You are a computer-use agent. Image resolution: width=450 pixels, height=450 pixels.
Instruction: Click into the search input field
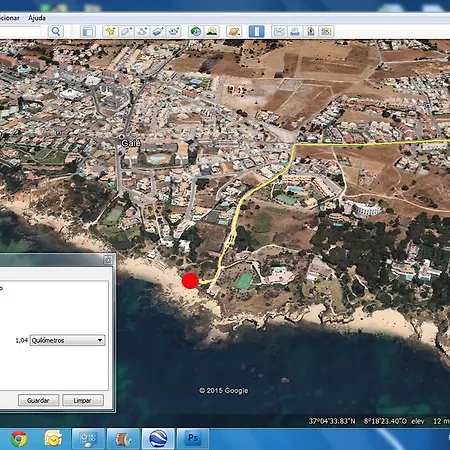(20, 32)
